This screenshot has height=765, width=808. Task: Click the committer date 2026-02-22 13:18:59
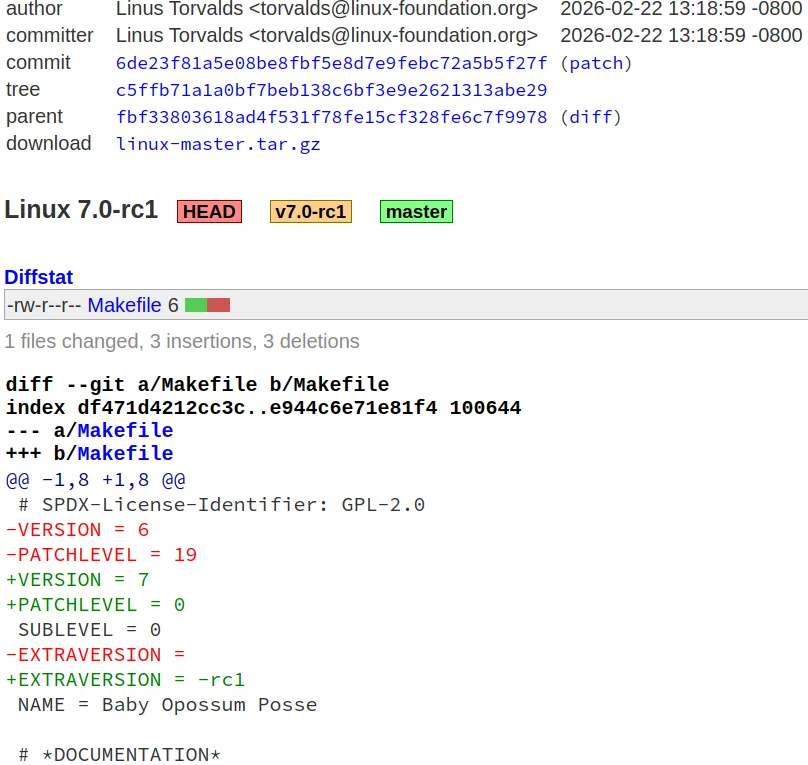[x=653, y=36]
